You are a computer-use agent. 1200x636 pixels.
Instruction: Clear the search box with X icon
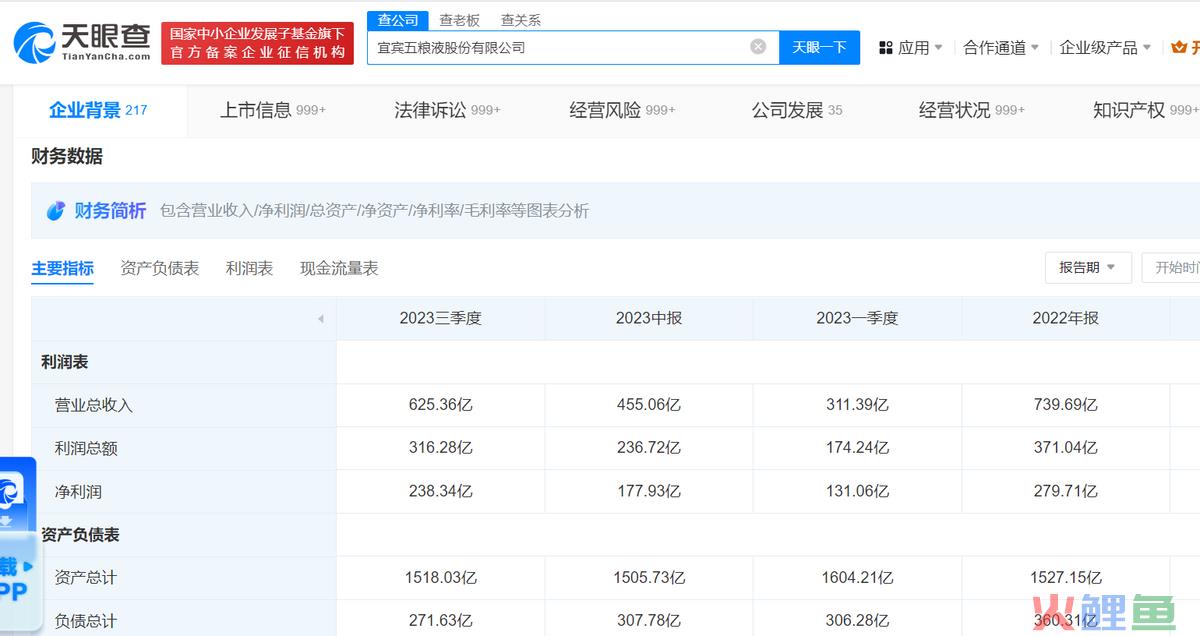[758, 47]
